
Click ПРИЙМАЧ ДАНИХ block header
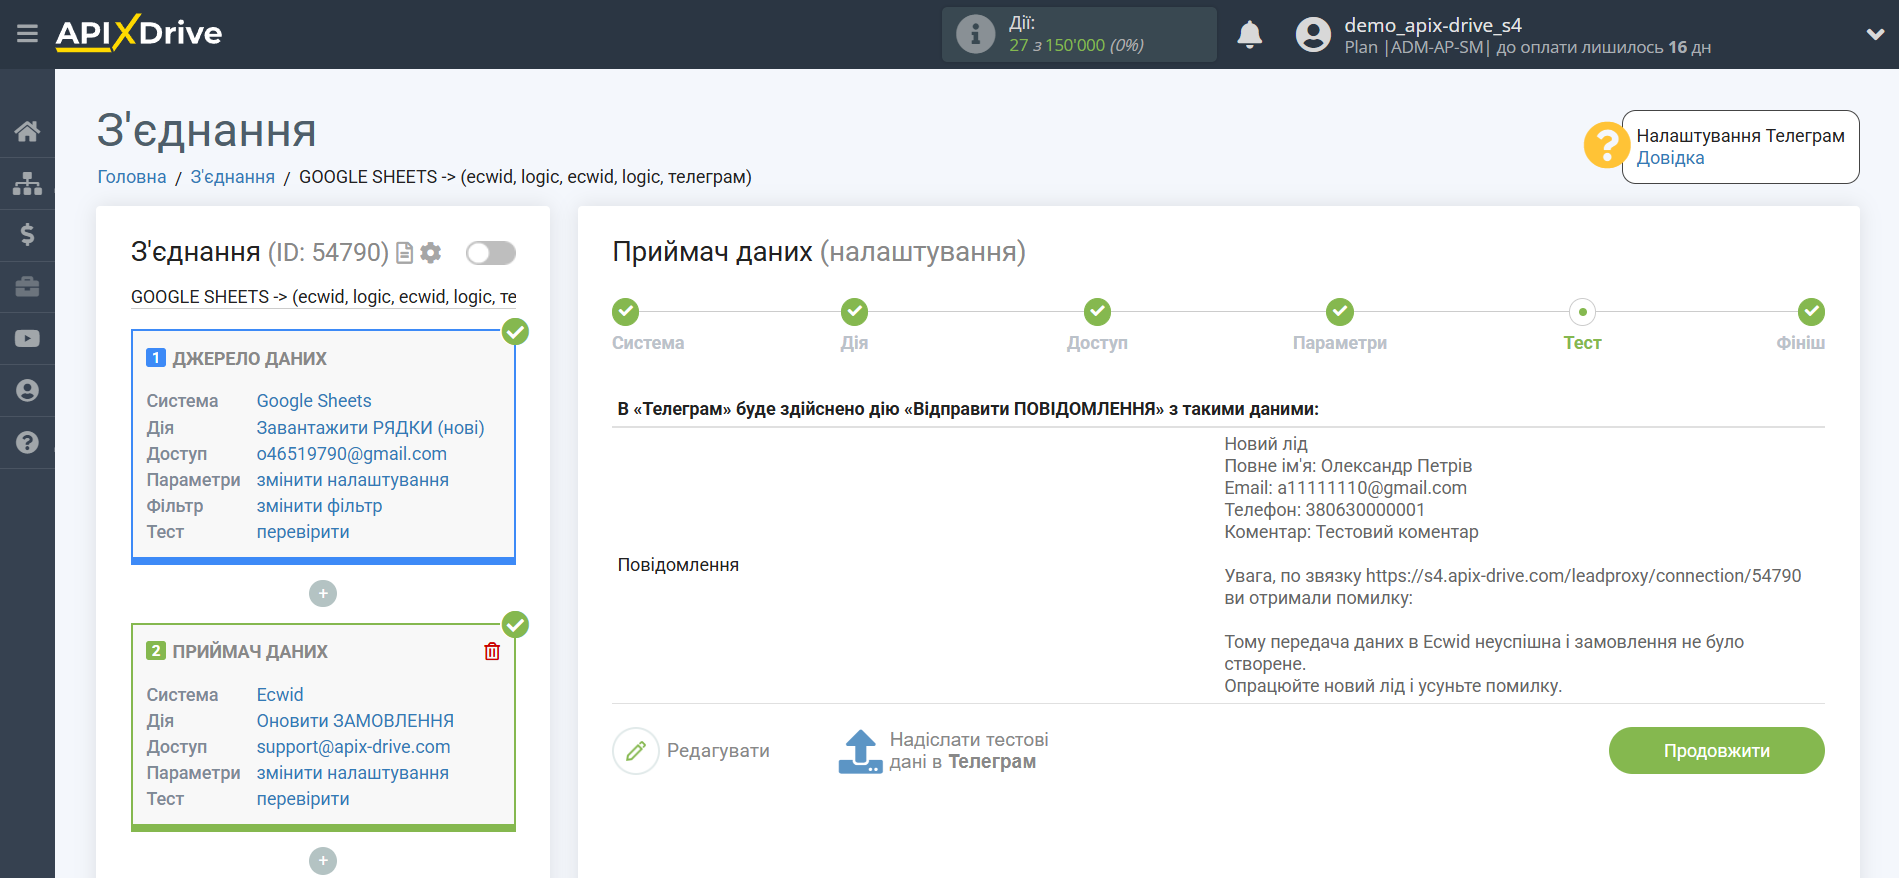pyautogui.click(x=250, y=652)
